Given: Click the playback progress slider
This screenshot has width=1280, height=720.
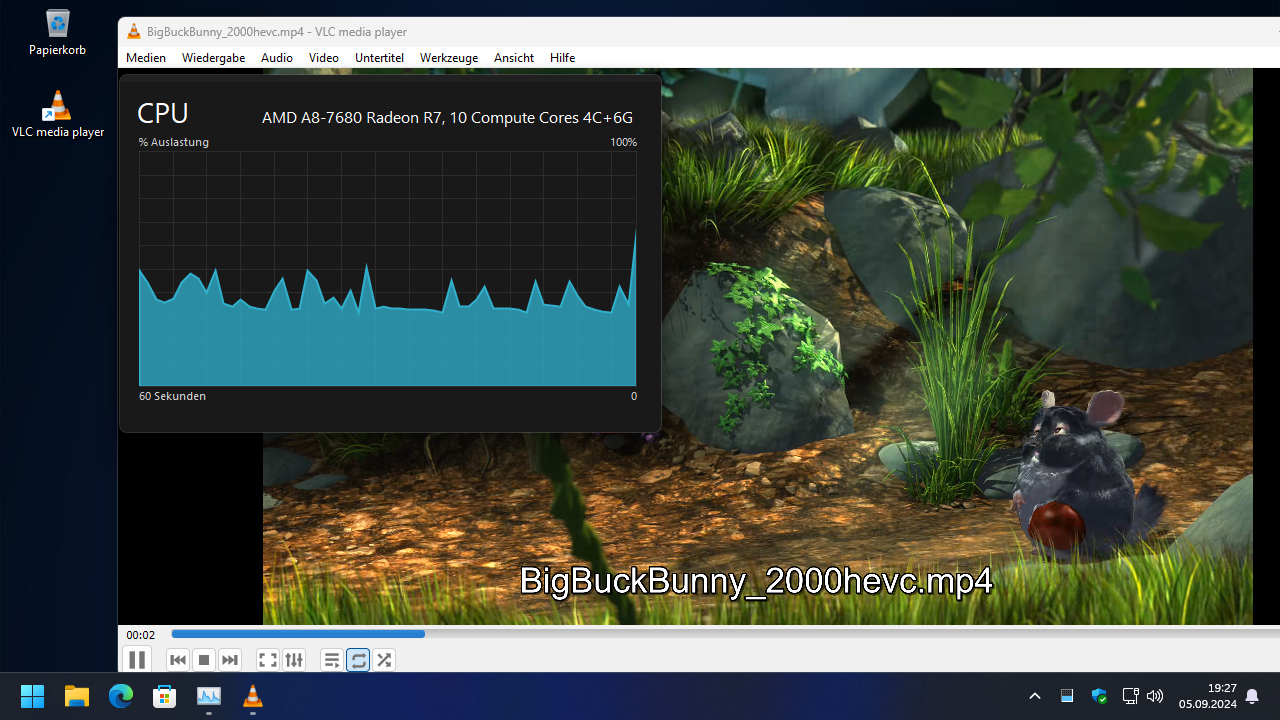Looking at the screenshot, I should pos(424,634).
